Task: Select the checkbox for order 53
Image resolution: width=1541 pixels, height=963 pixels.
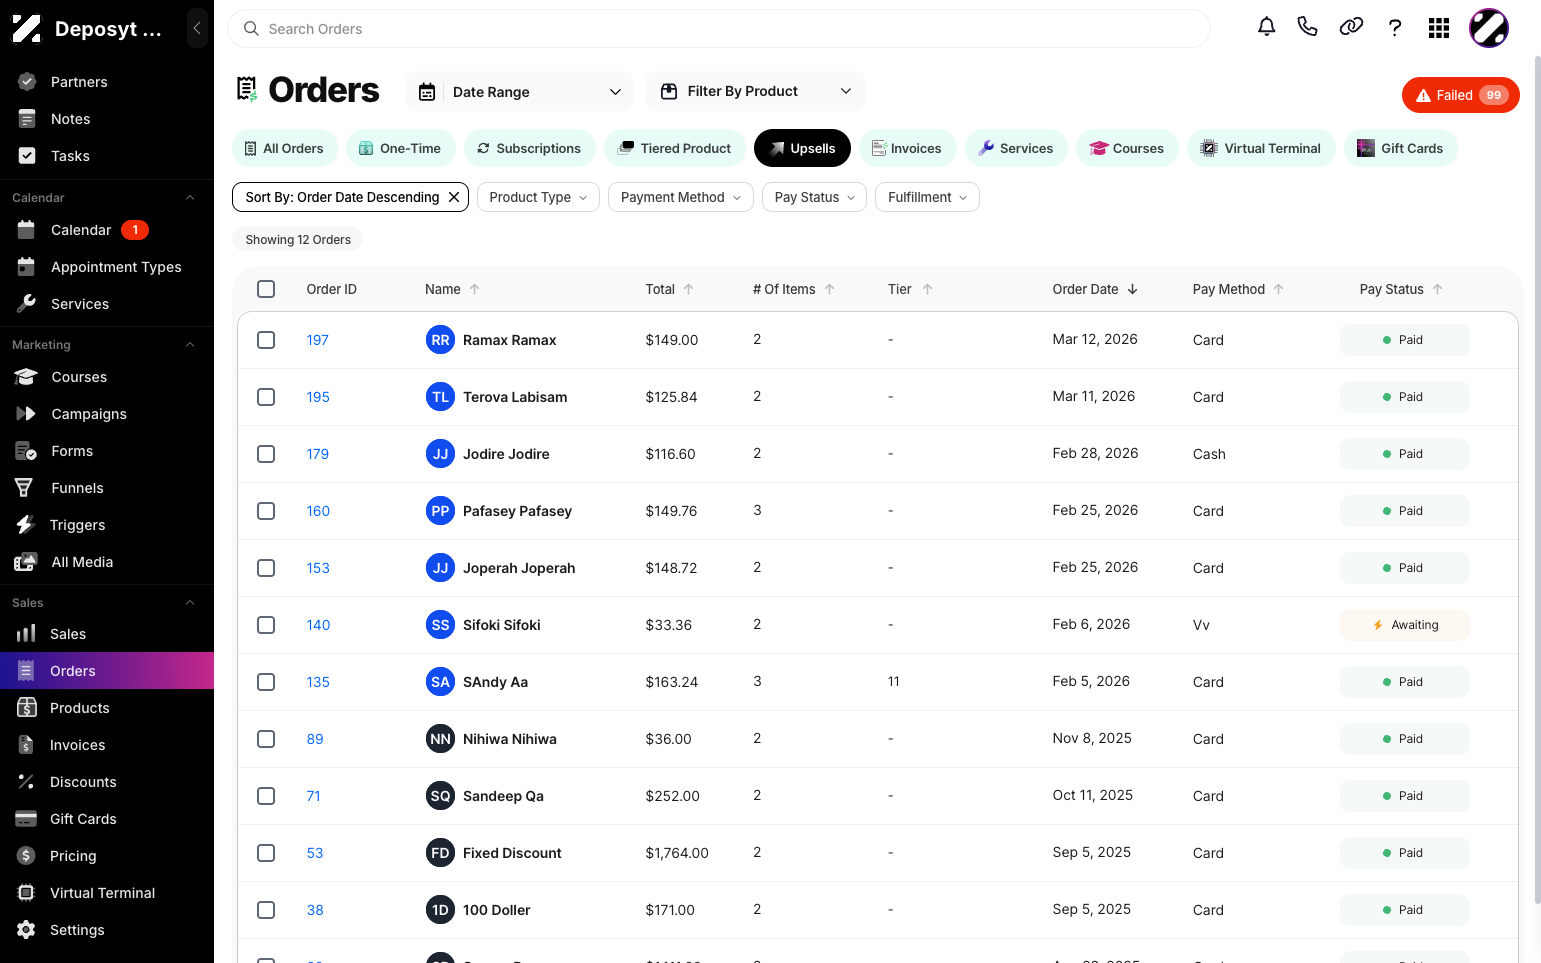Action: coord(266,853)
